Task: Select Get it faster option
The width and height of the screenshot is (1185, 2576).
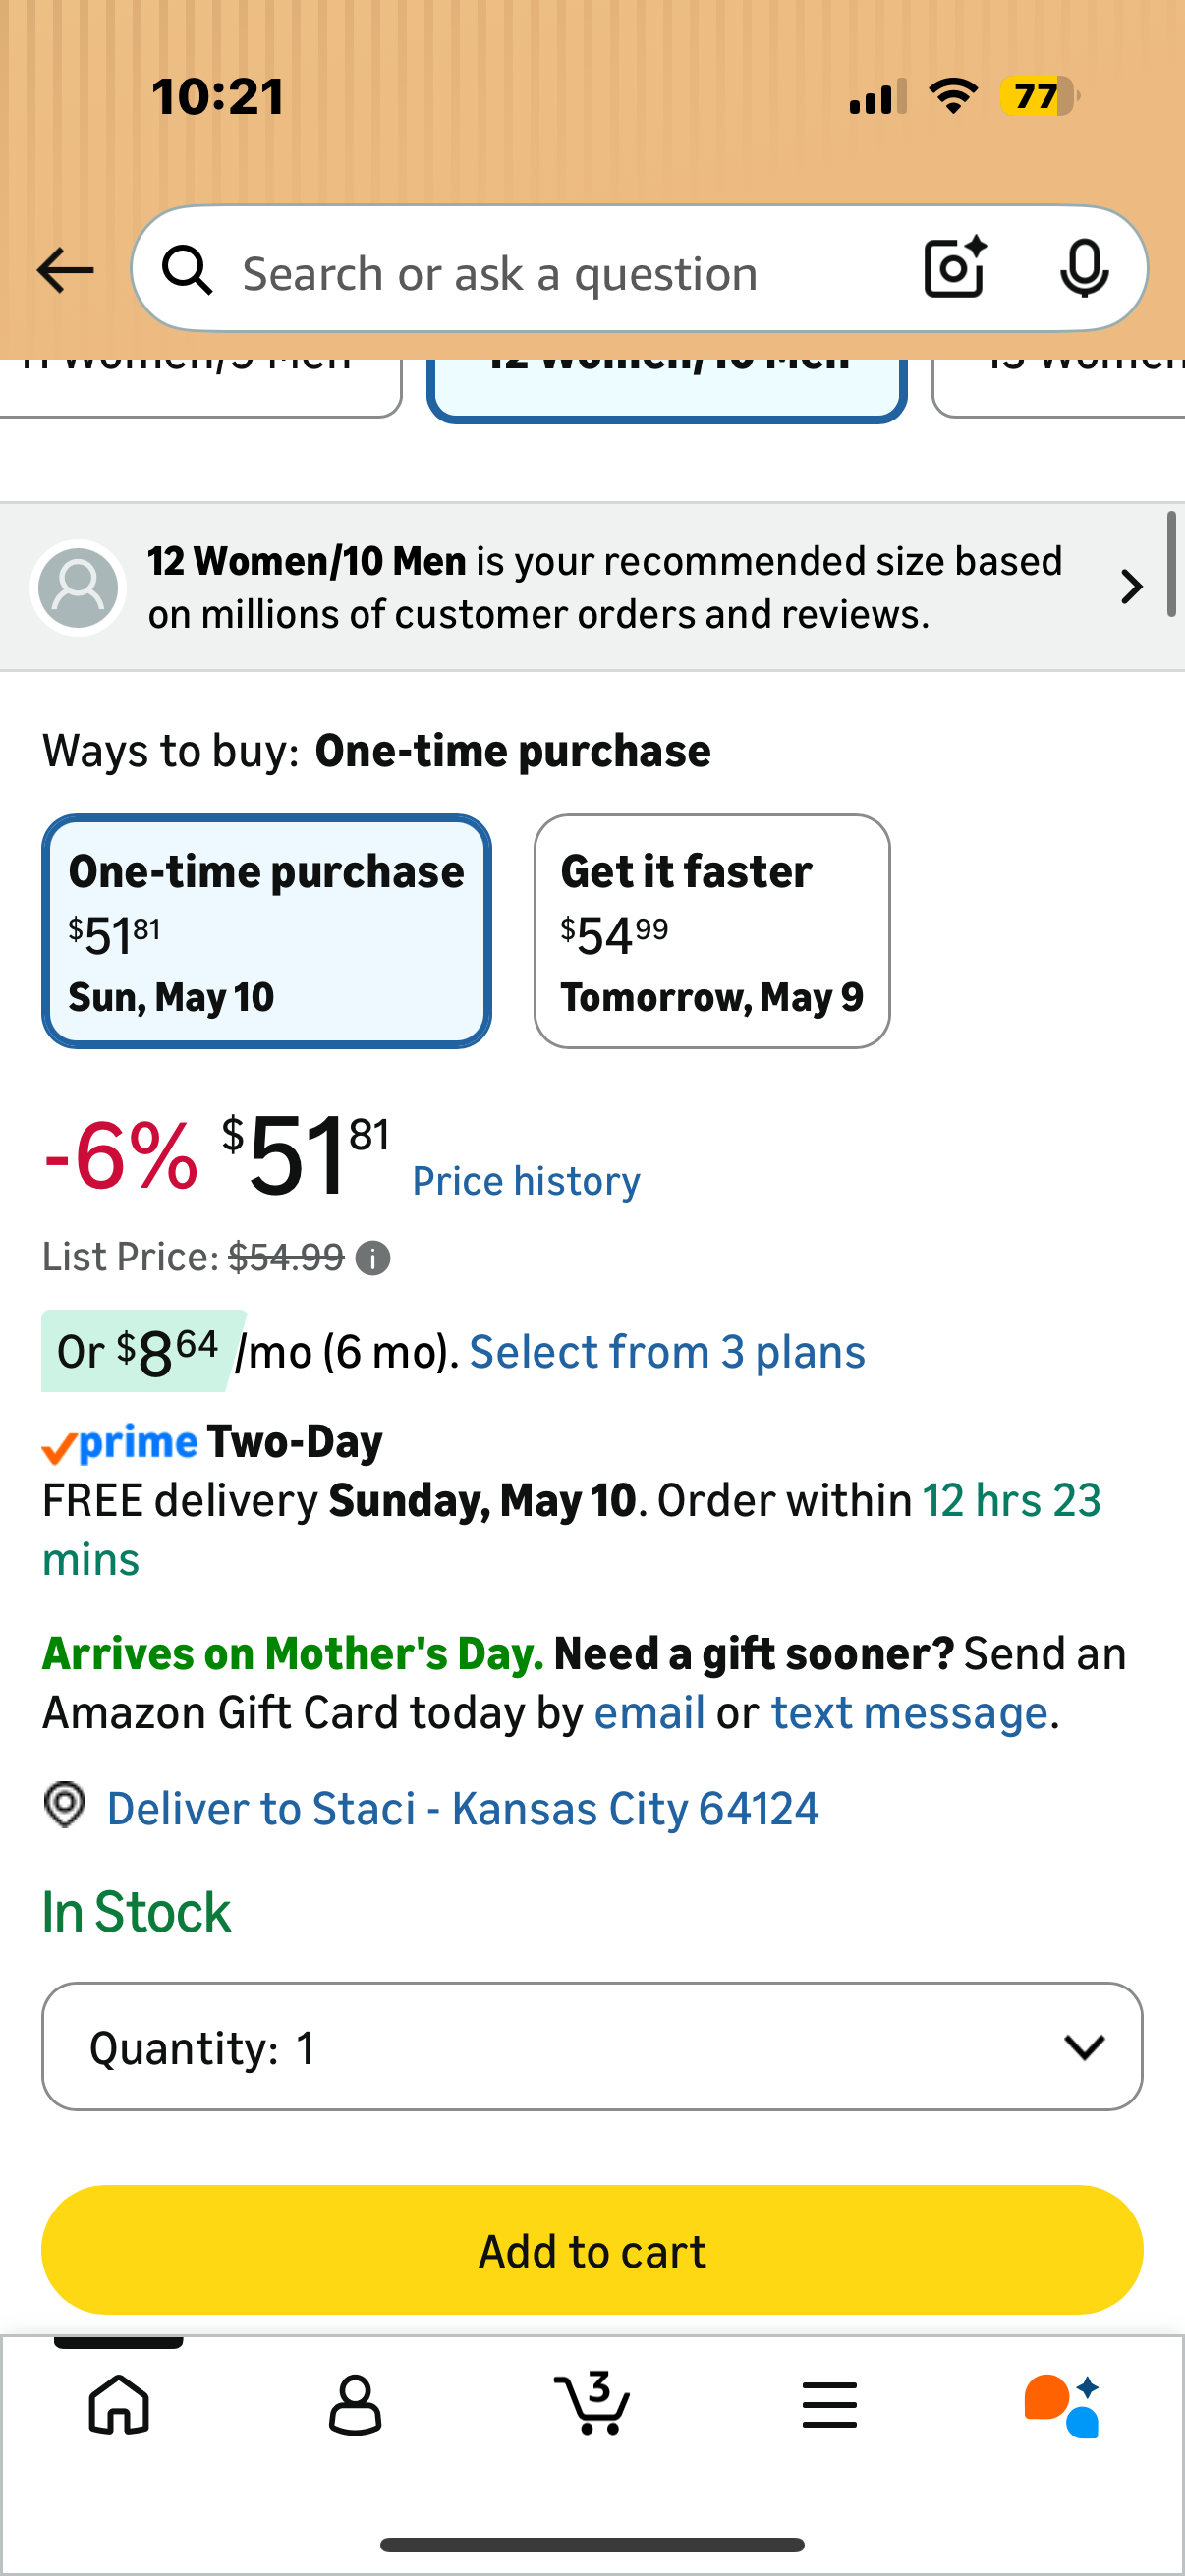Action: (x=712, y=931)
